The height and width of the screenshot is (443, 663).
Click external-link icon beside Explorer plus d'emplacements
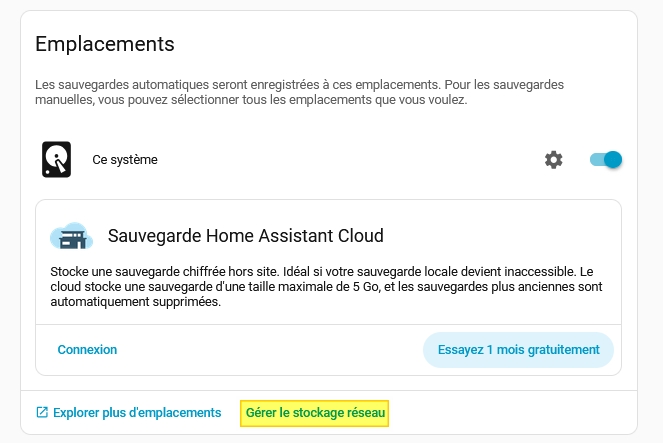(x=42, y=412)
